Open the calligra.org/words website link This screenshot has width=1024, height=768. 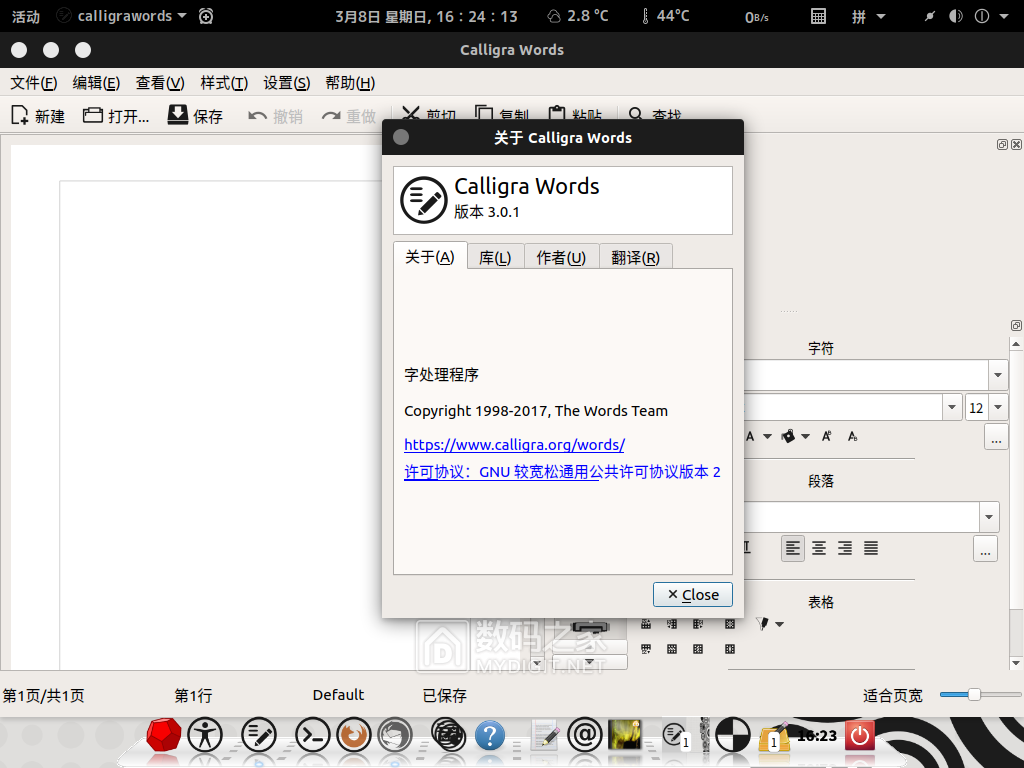tap(514, 445)
